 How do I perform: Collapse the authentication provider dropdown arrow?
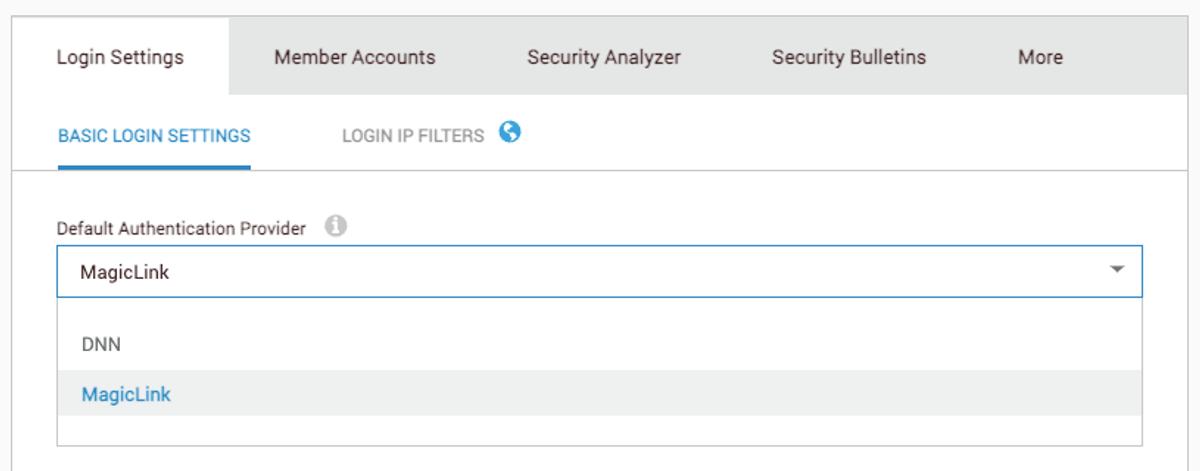pyautogui.click(x=1117, y=271)
